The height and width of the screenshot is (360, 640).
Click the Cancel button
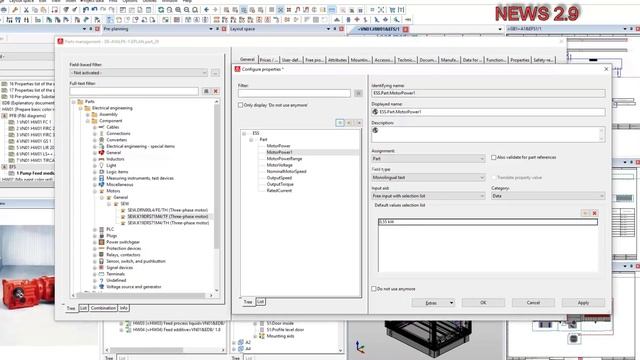[533, 303]
